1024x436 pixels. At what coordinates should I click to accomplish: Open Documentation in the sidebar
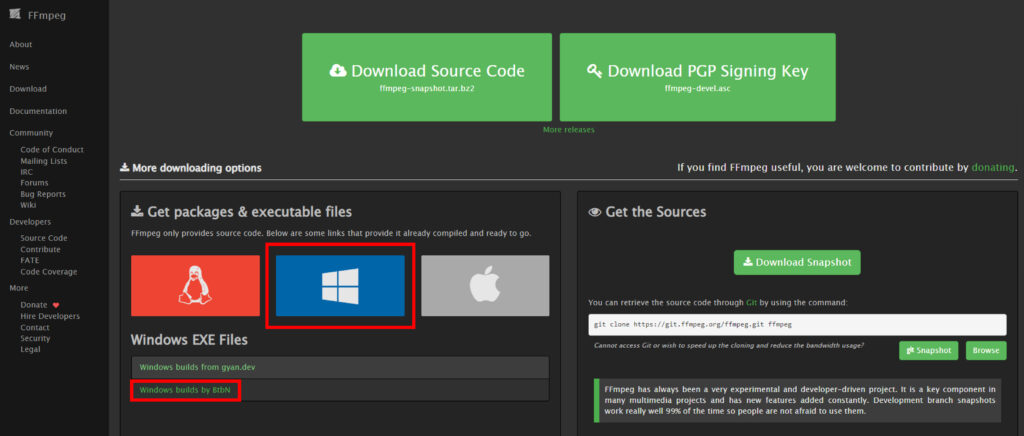[x=38, y=111]
